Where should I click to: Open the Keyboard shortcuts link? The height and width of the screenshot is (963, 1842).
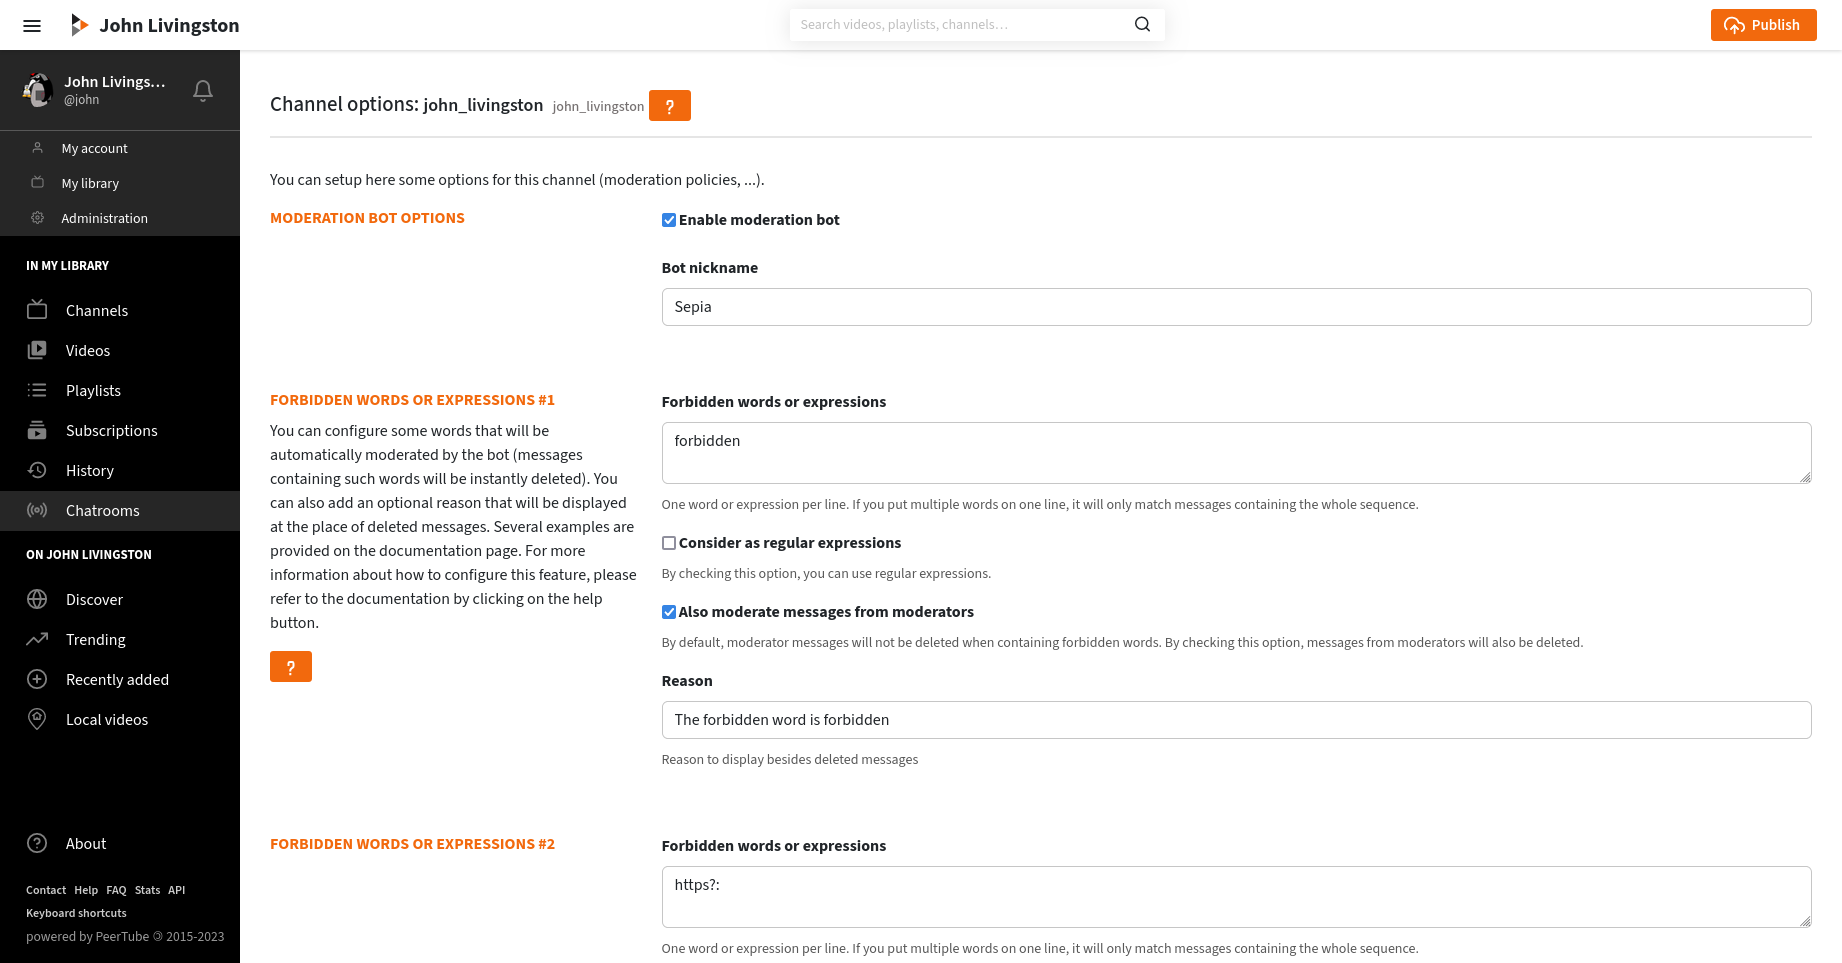76,913
